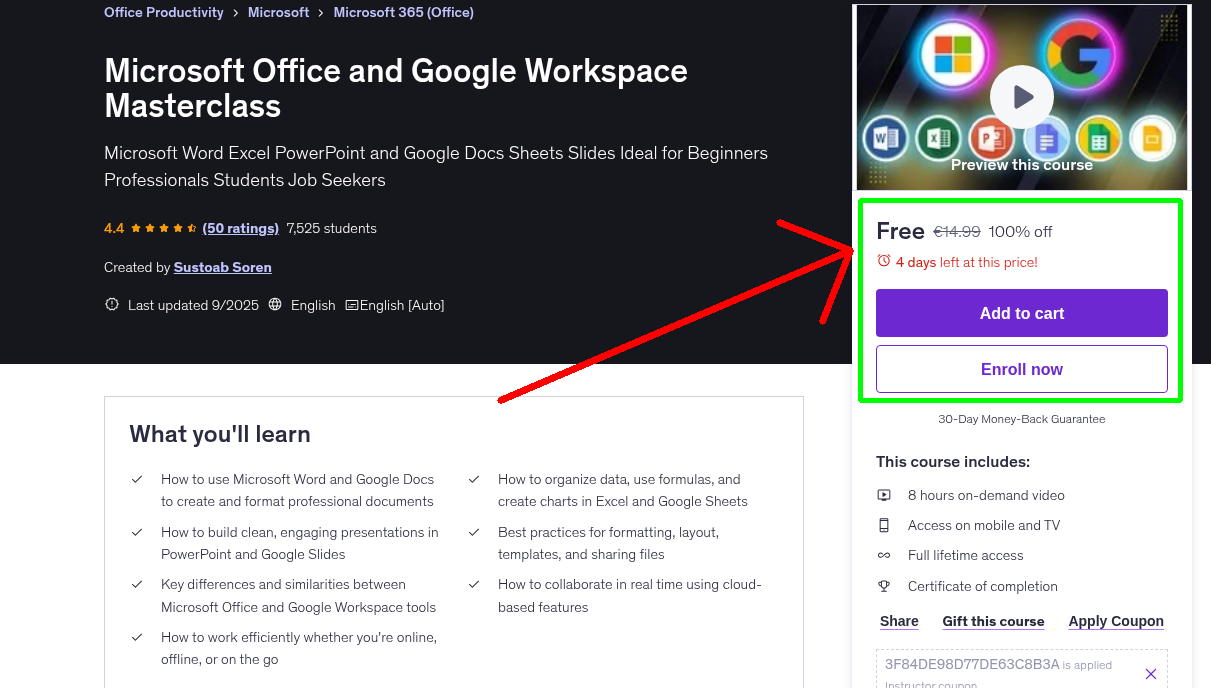This screenshot has width=1211, height=688.
Task: Dismiss the applied instructor coupon with the X
Action: tap(1150, 673)
